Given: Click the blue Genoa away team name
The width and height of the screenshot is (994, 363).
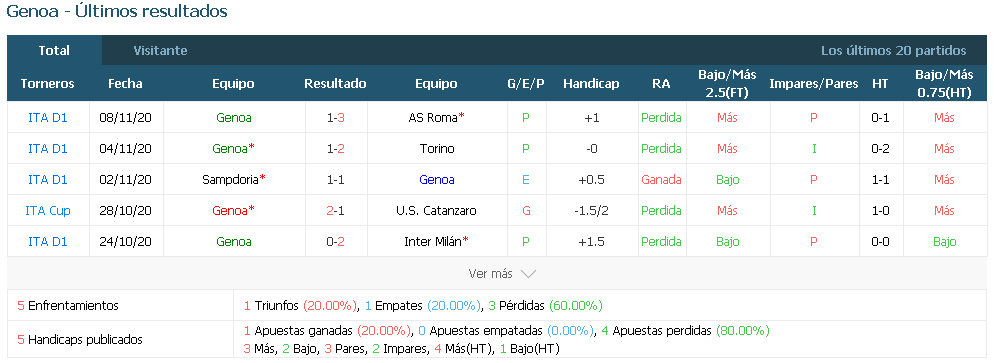Looking at the screenshot, I should click(x=437, y=179).
